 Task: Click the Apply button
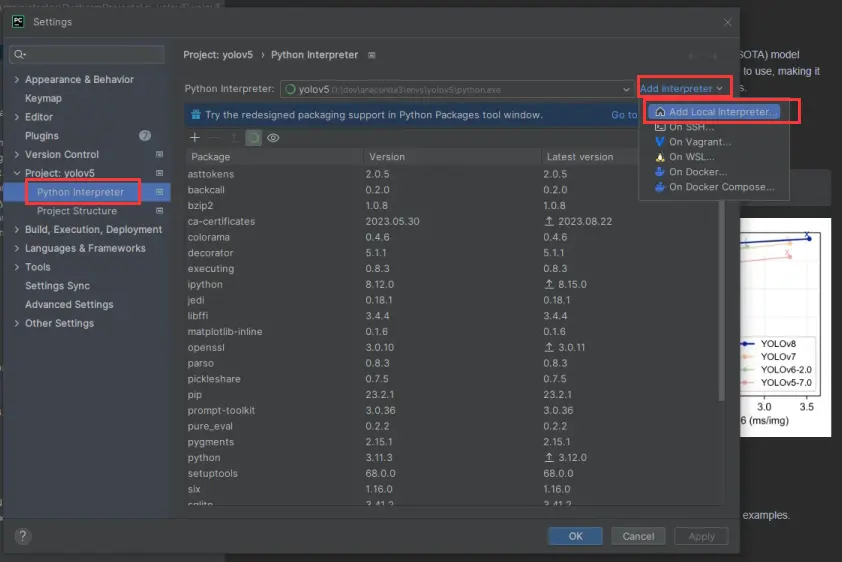701,536
